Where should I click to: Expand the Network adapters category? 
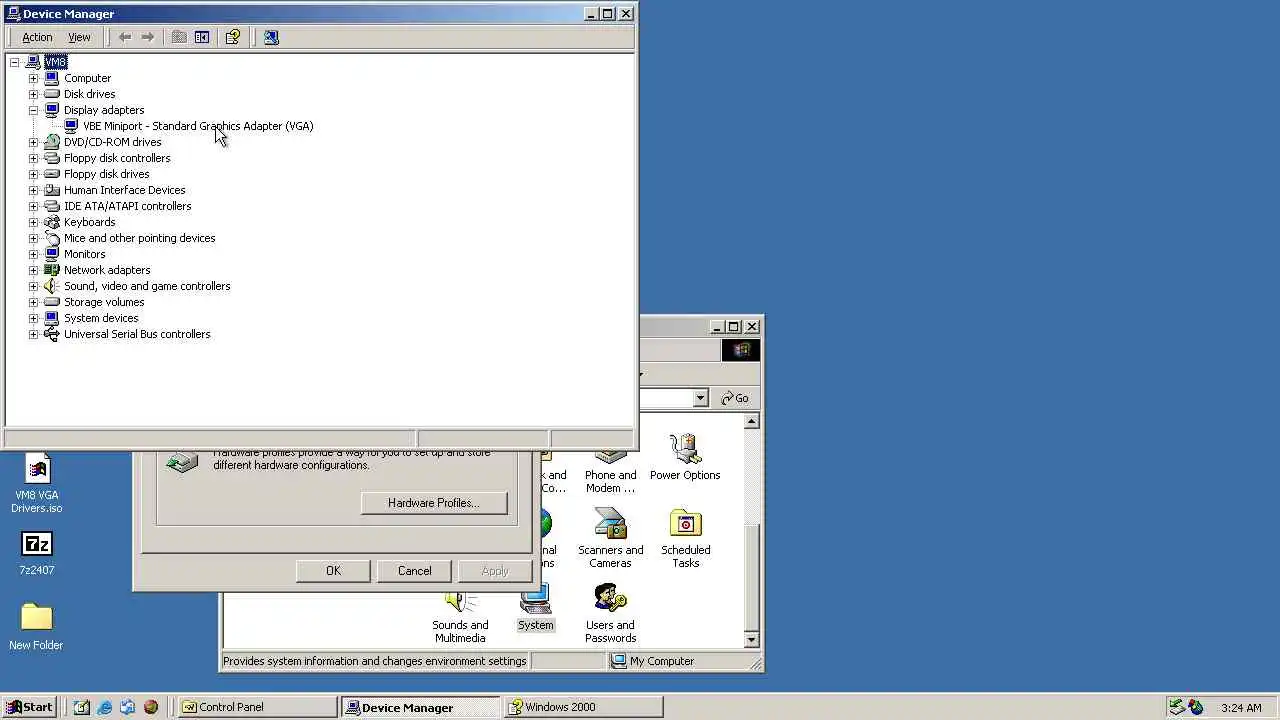pyautogui.click(x=33, y=270)
